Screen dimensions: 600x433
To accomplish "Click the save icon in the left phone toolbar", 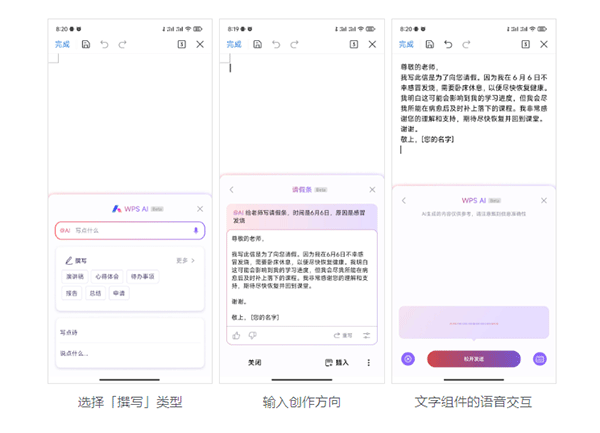I will click(87, 45).
